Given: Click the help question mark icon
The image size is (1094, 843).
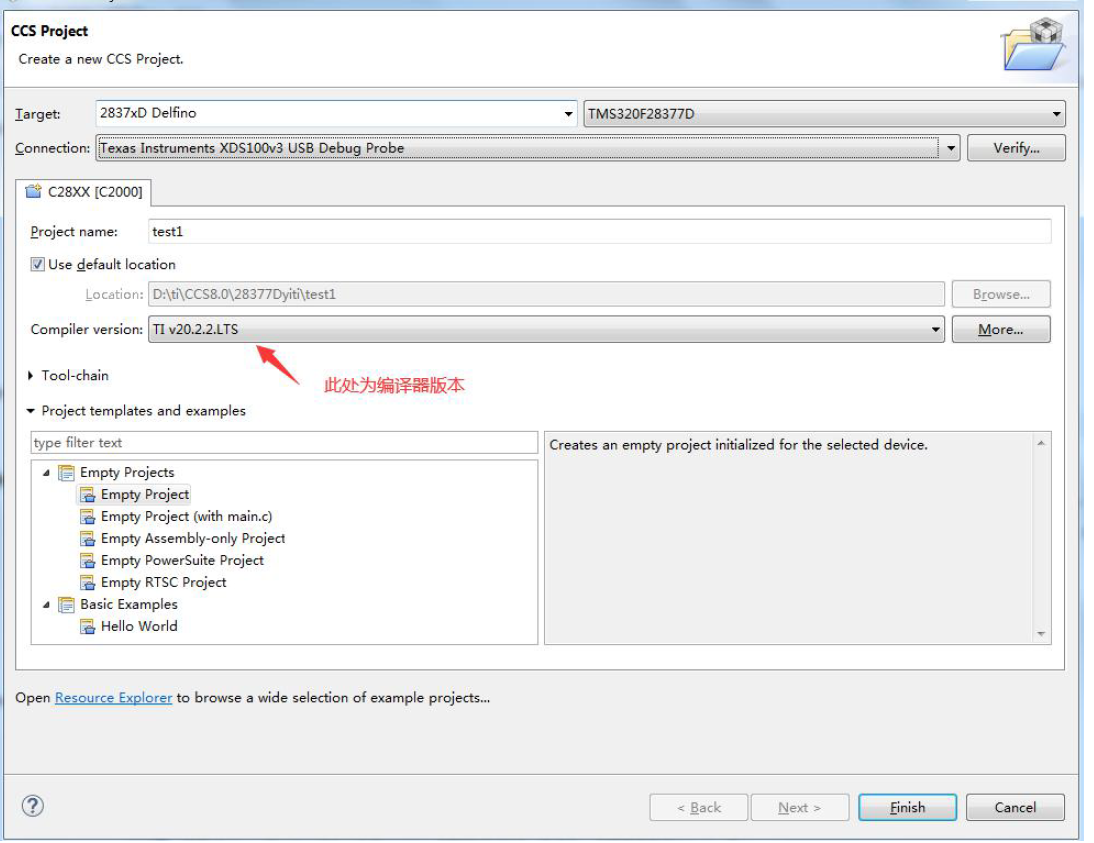Looking at the screenshot, I should (x=32, y=806).
